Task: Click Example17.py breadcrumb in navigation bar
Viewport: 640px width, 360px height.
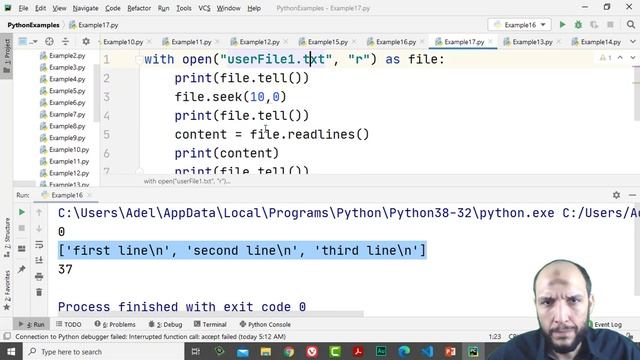Action: click(x=94, y=25)
